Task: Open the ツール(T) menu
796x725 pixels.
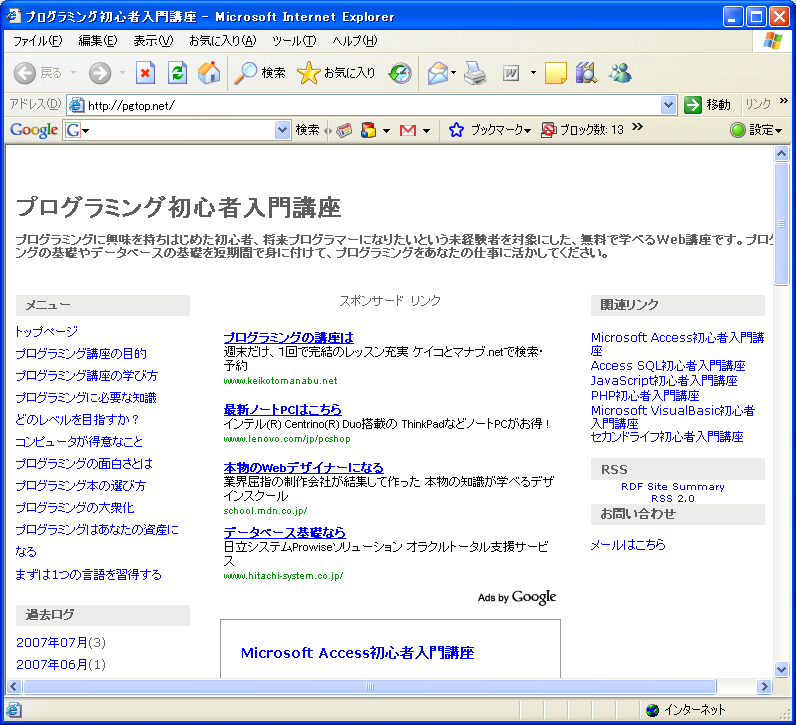Action: click(294, 41)
